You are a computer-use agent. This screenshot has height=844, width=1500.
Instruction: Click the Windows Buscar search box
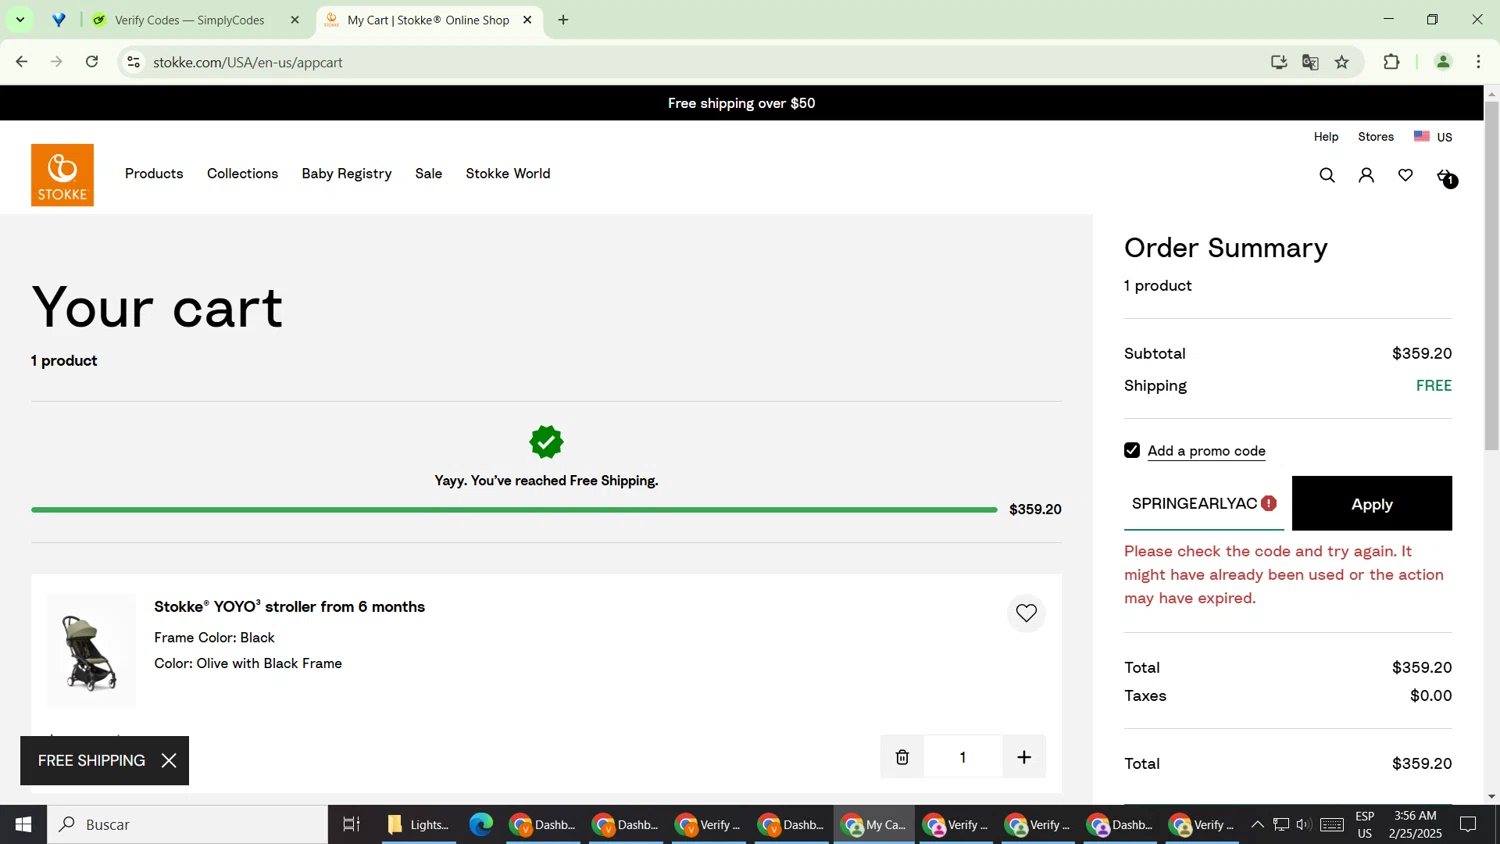(x=188, y=825)
